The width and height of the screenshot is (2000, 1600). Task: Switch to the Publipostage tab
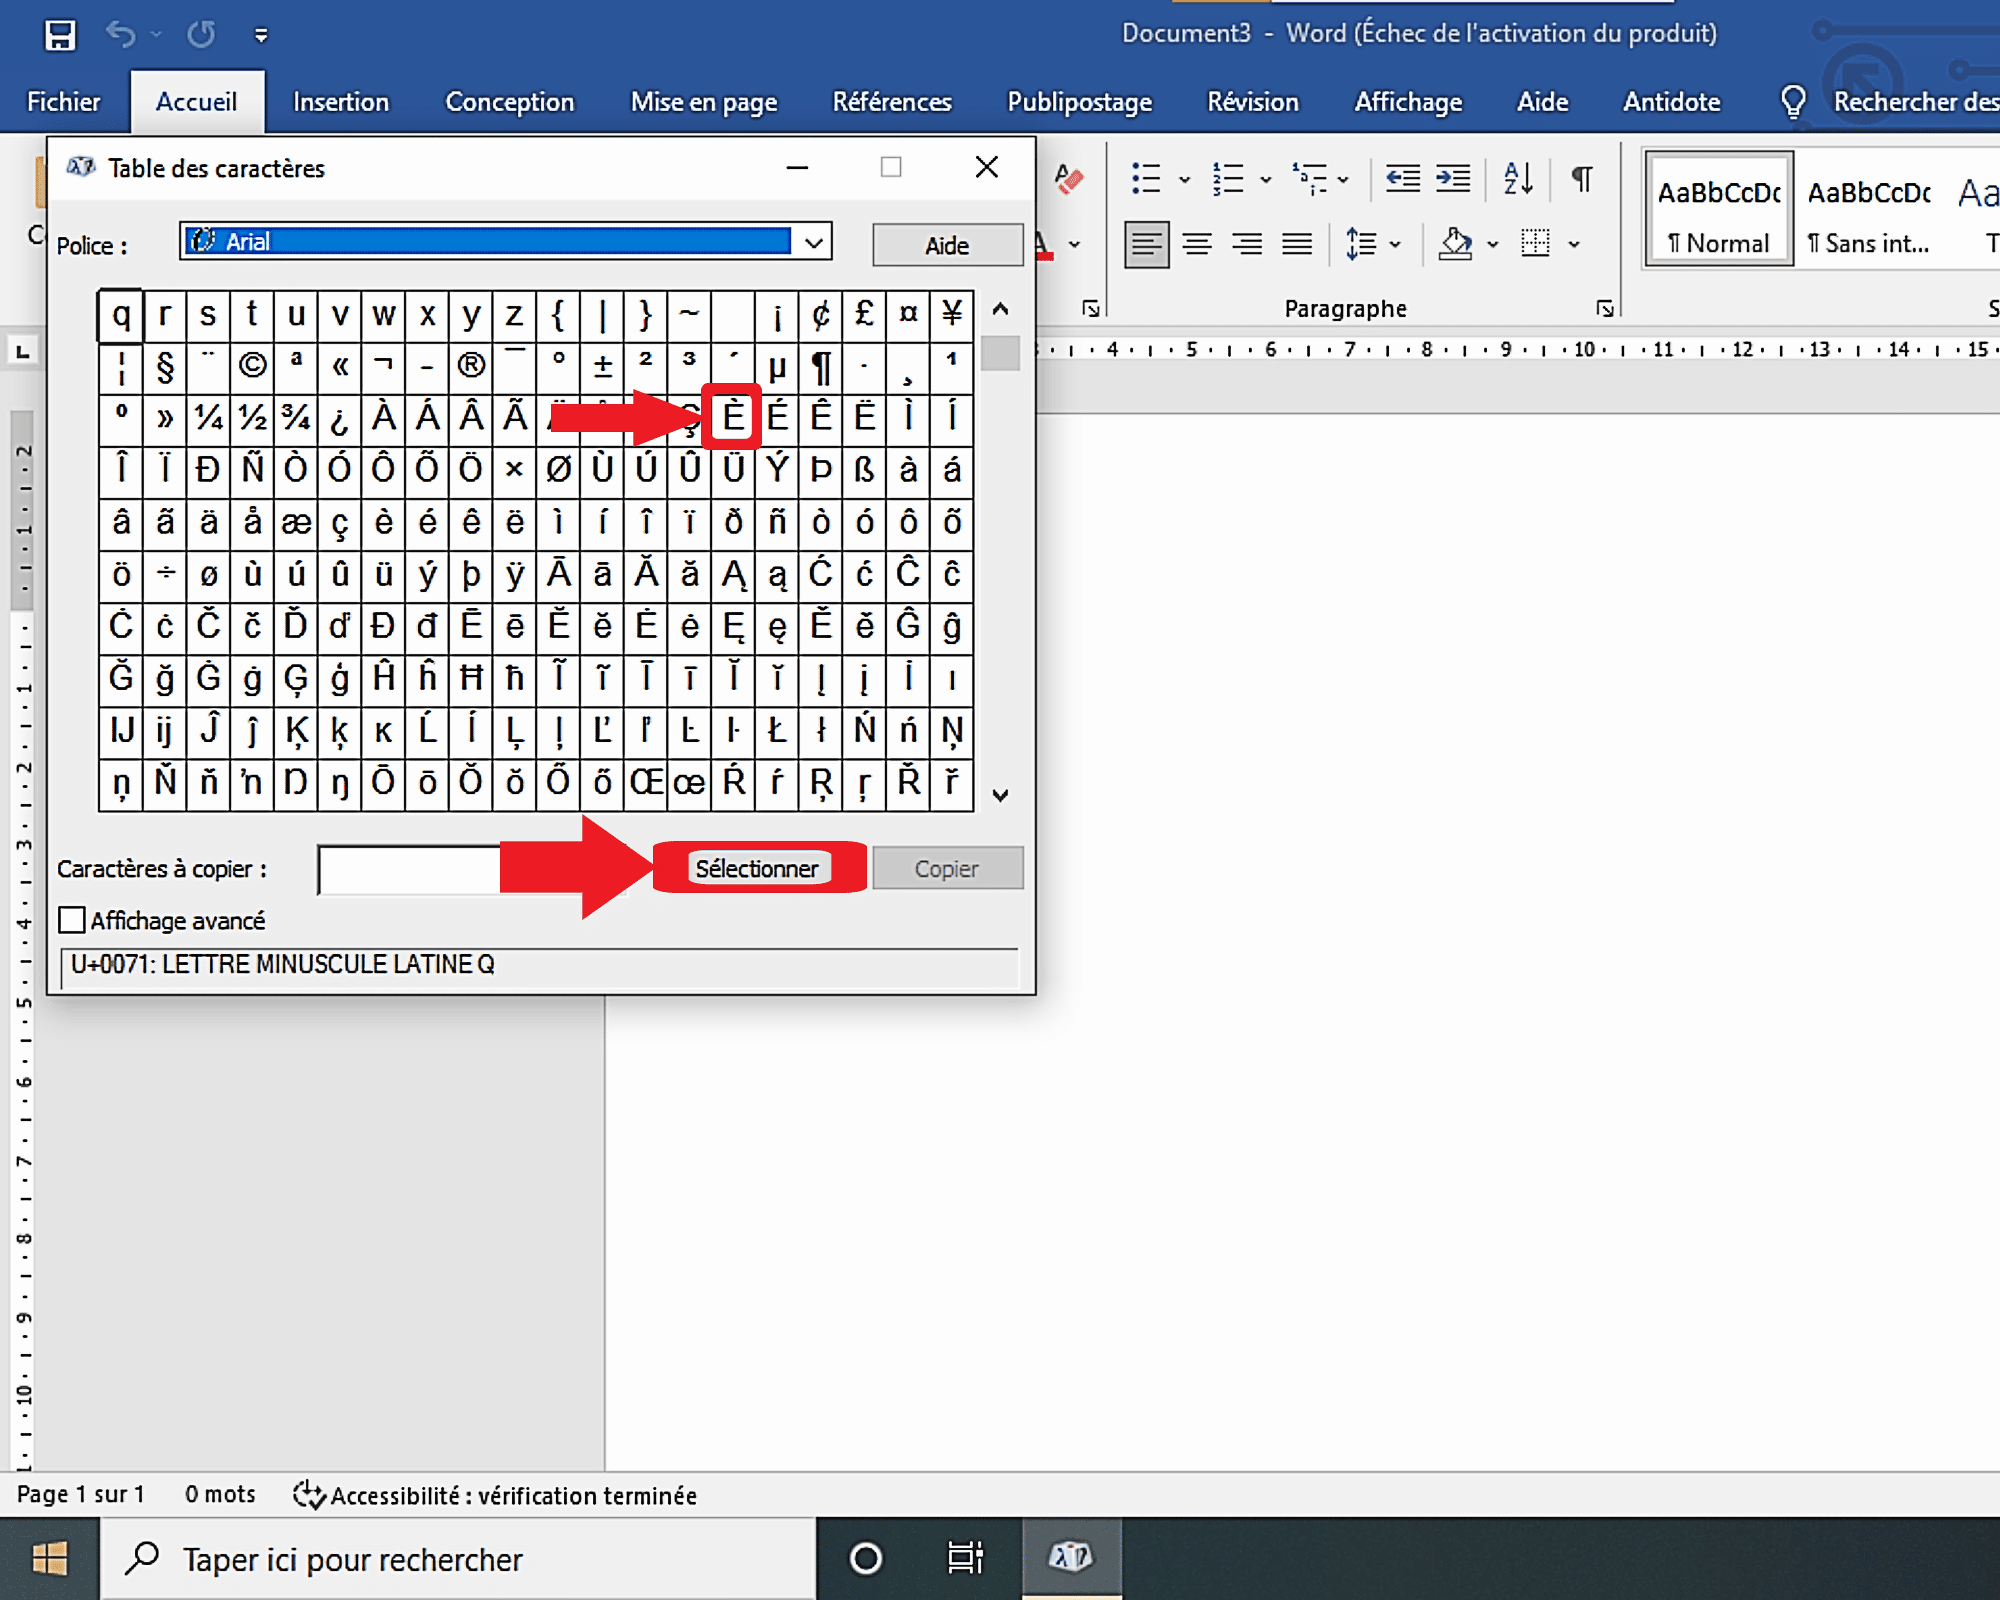click(x=1080, y=102)
